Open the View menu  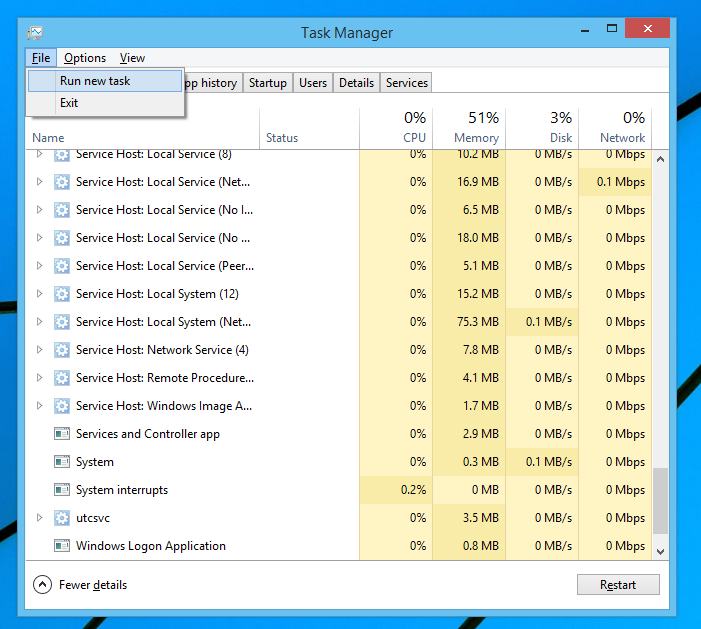point(132,58)
